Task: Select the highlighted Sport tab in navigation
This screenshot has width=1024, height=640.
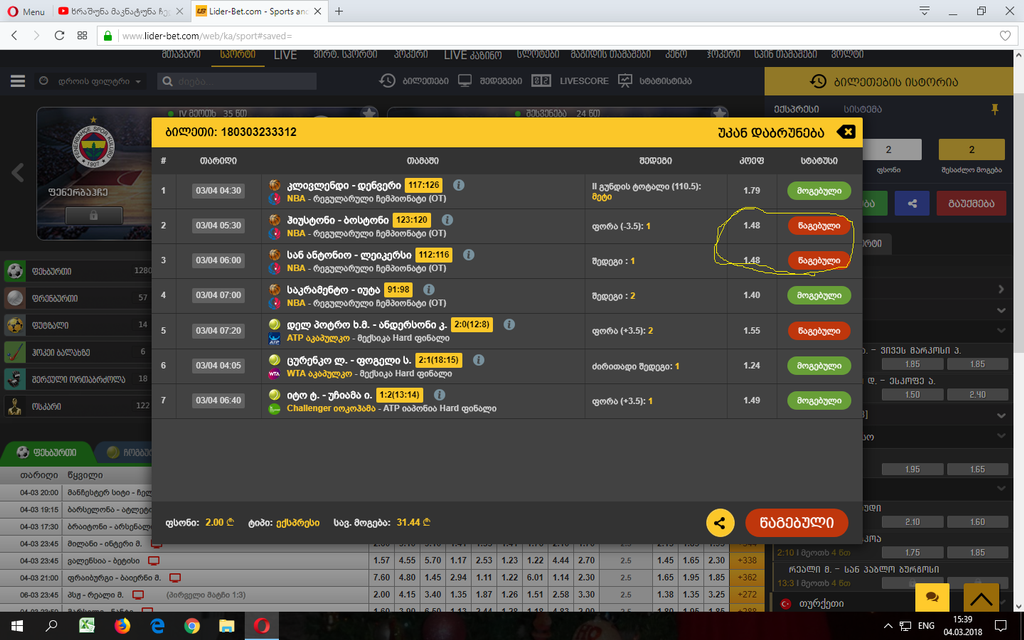Action: tap(238, 56)
